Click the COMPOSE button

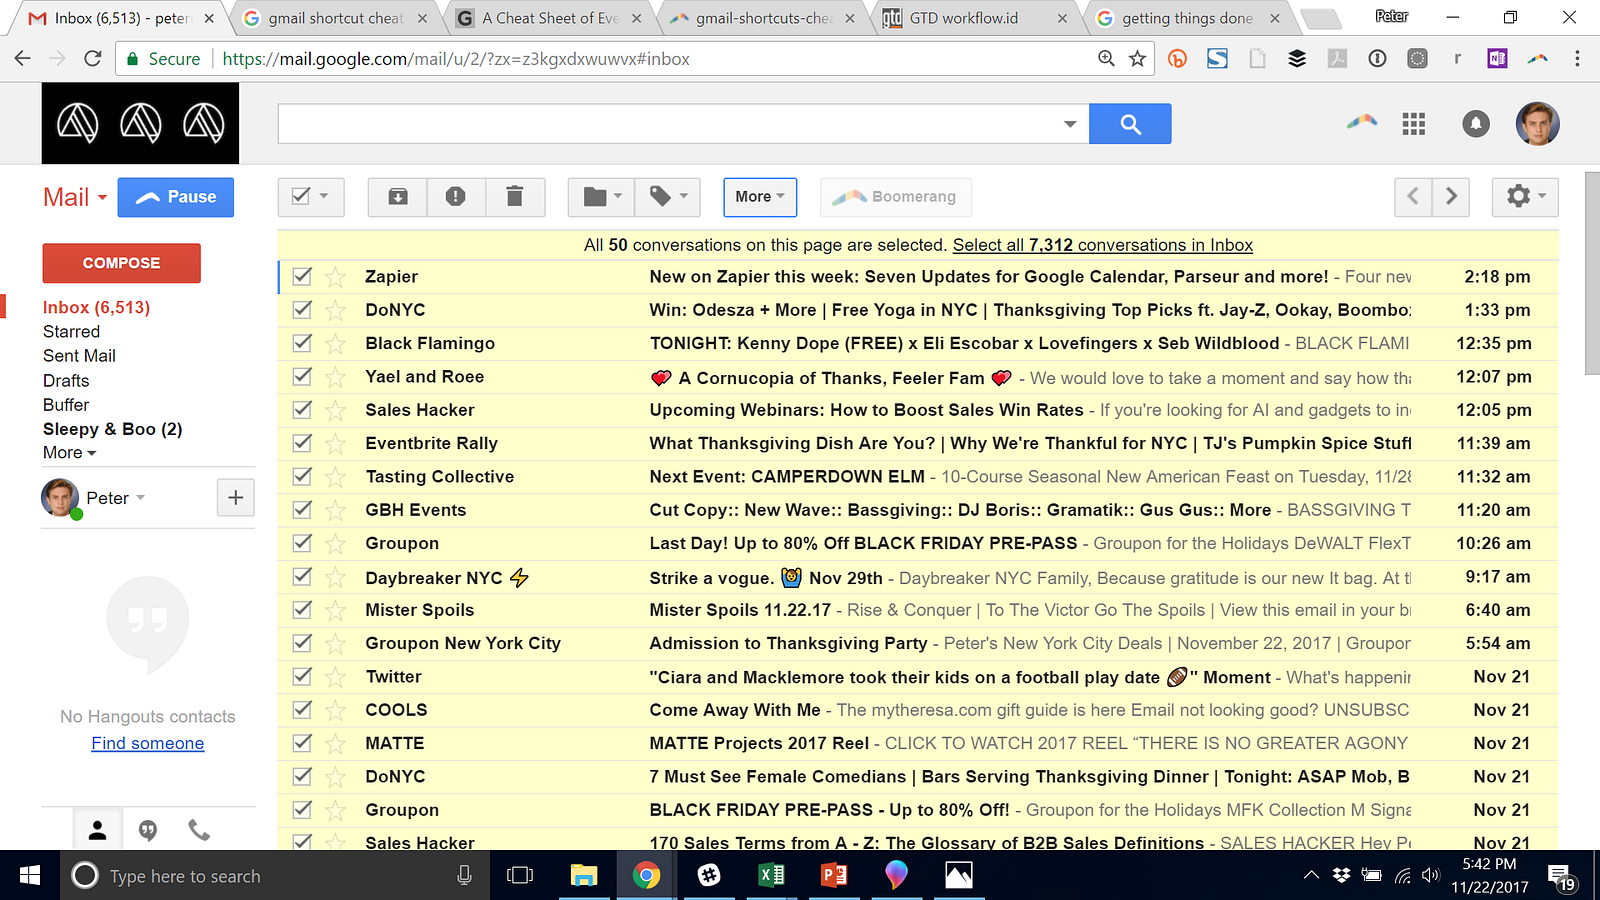121,263
